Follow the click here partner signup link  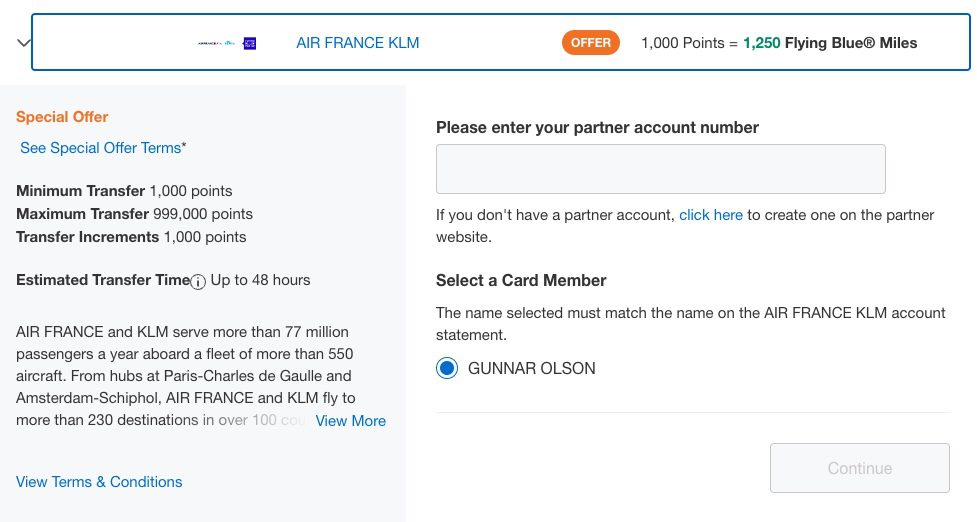[711, 215]
